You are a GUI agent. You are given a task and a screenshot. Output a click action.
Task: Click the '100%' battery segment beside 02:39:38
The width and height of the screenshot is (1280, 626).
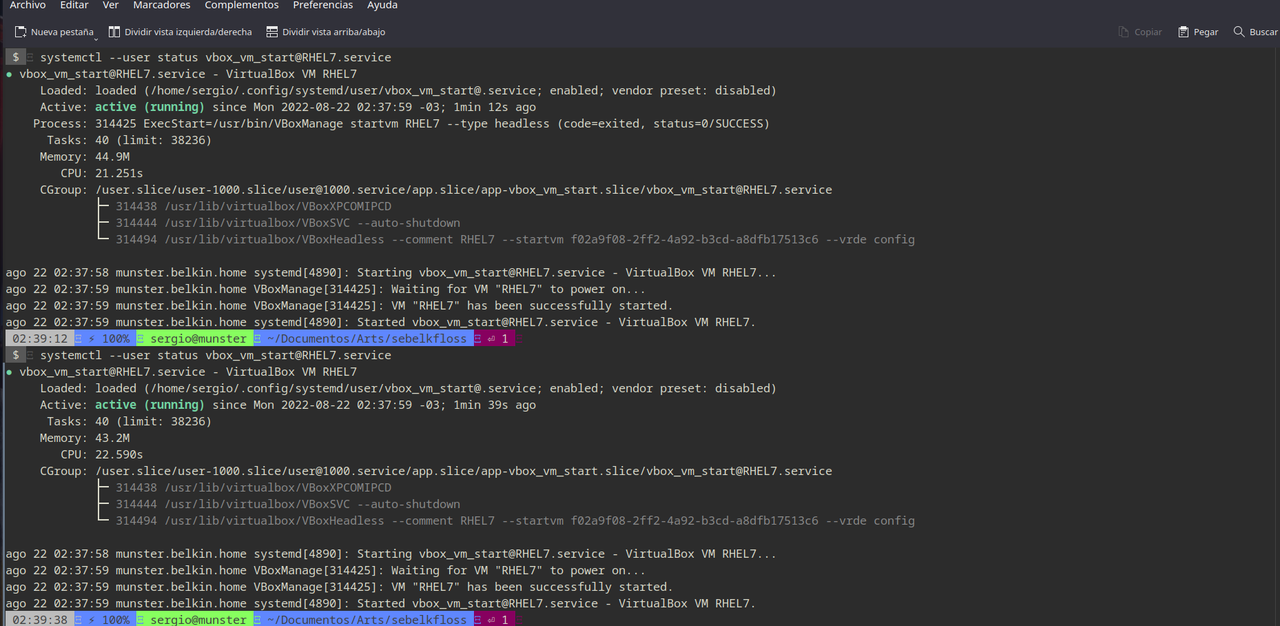[109, 620]
